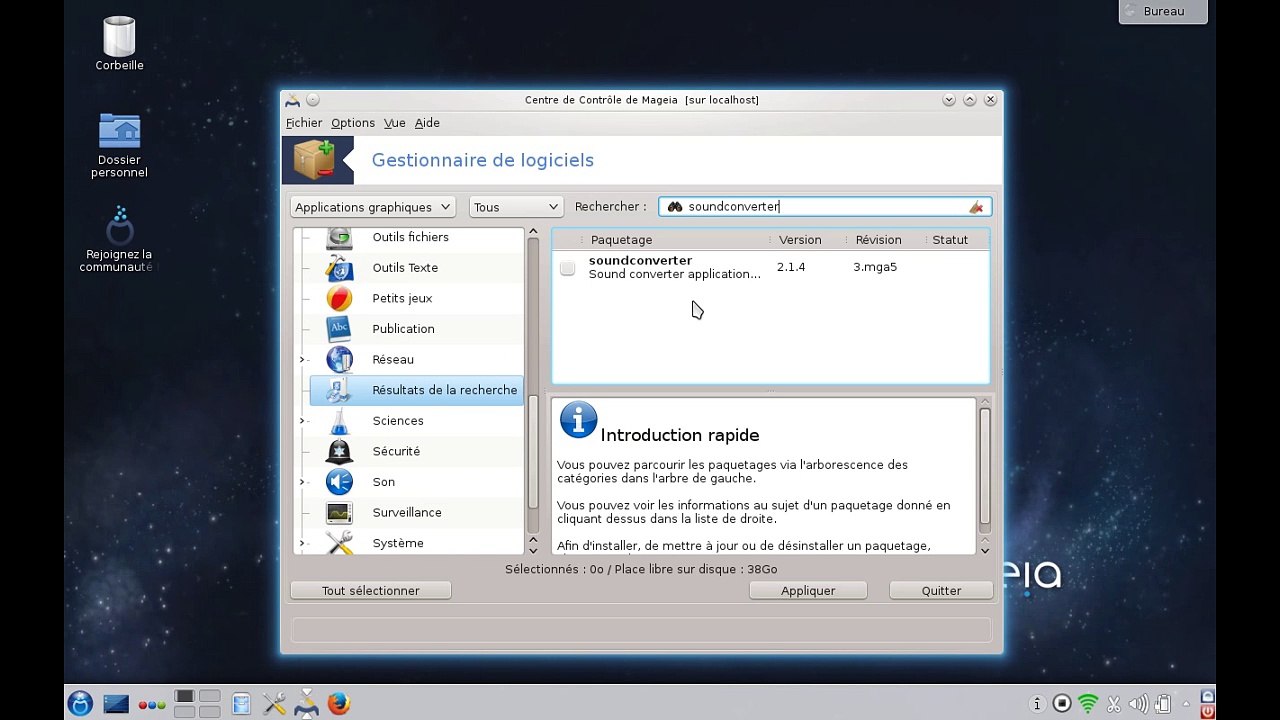Image resolution: width=1280 pixels, height=720 pixels.
Task: Click the description pane scroll-down arrow
Action: [985, 549]
